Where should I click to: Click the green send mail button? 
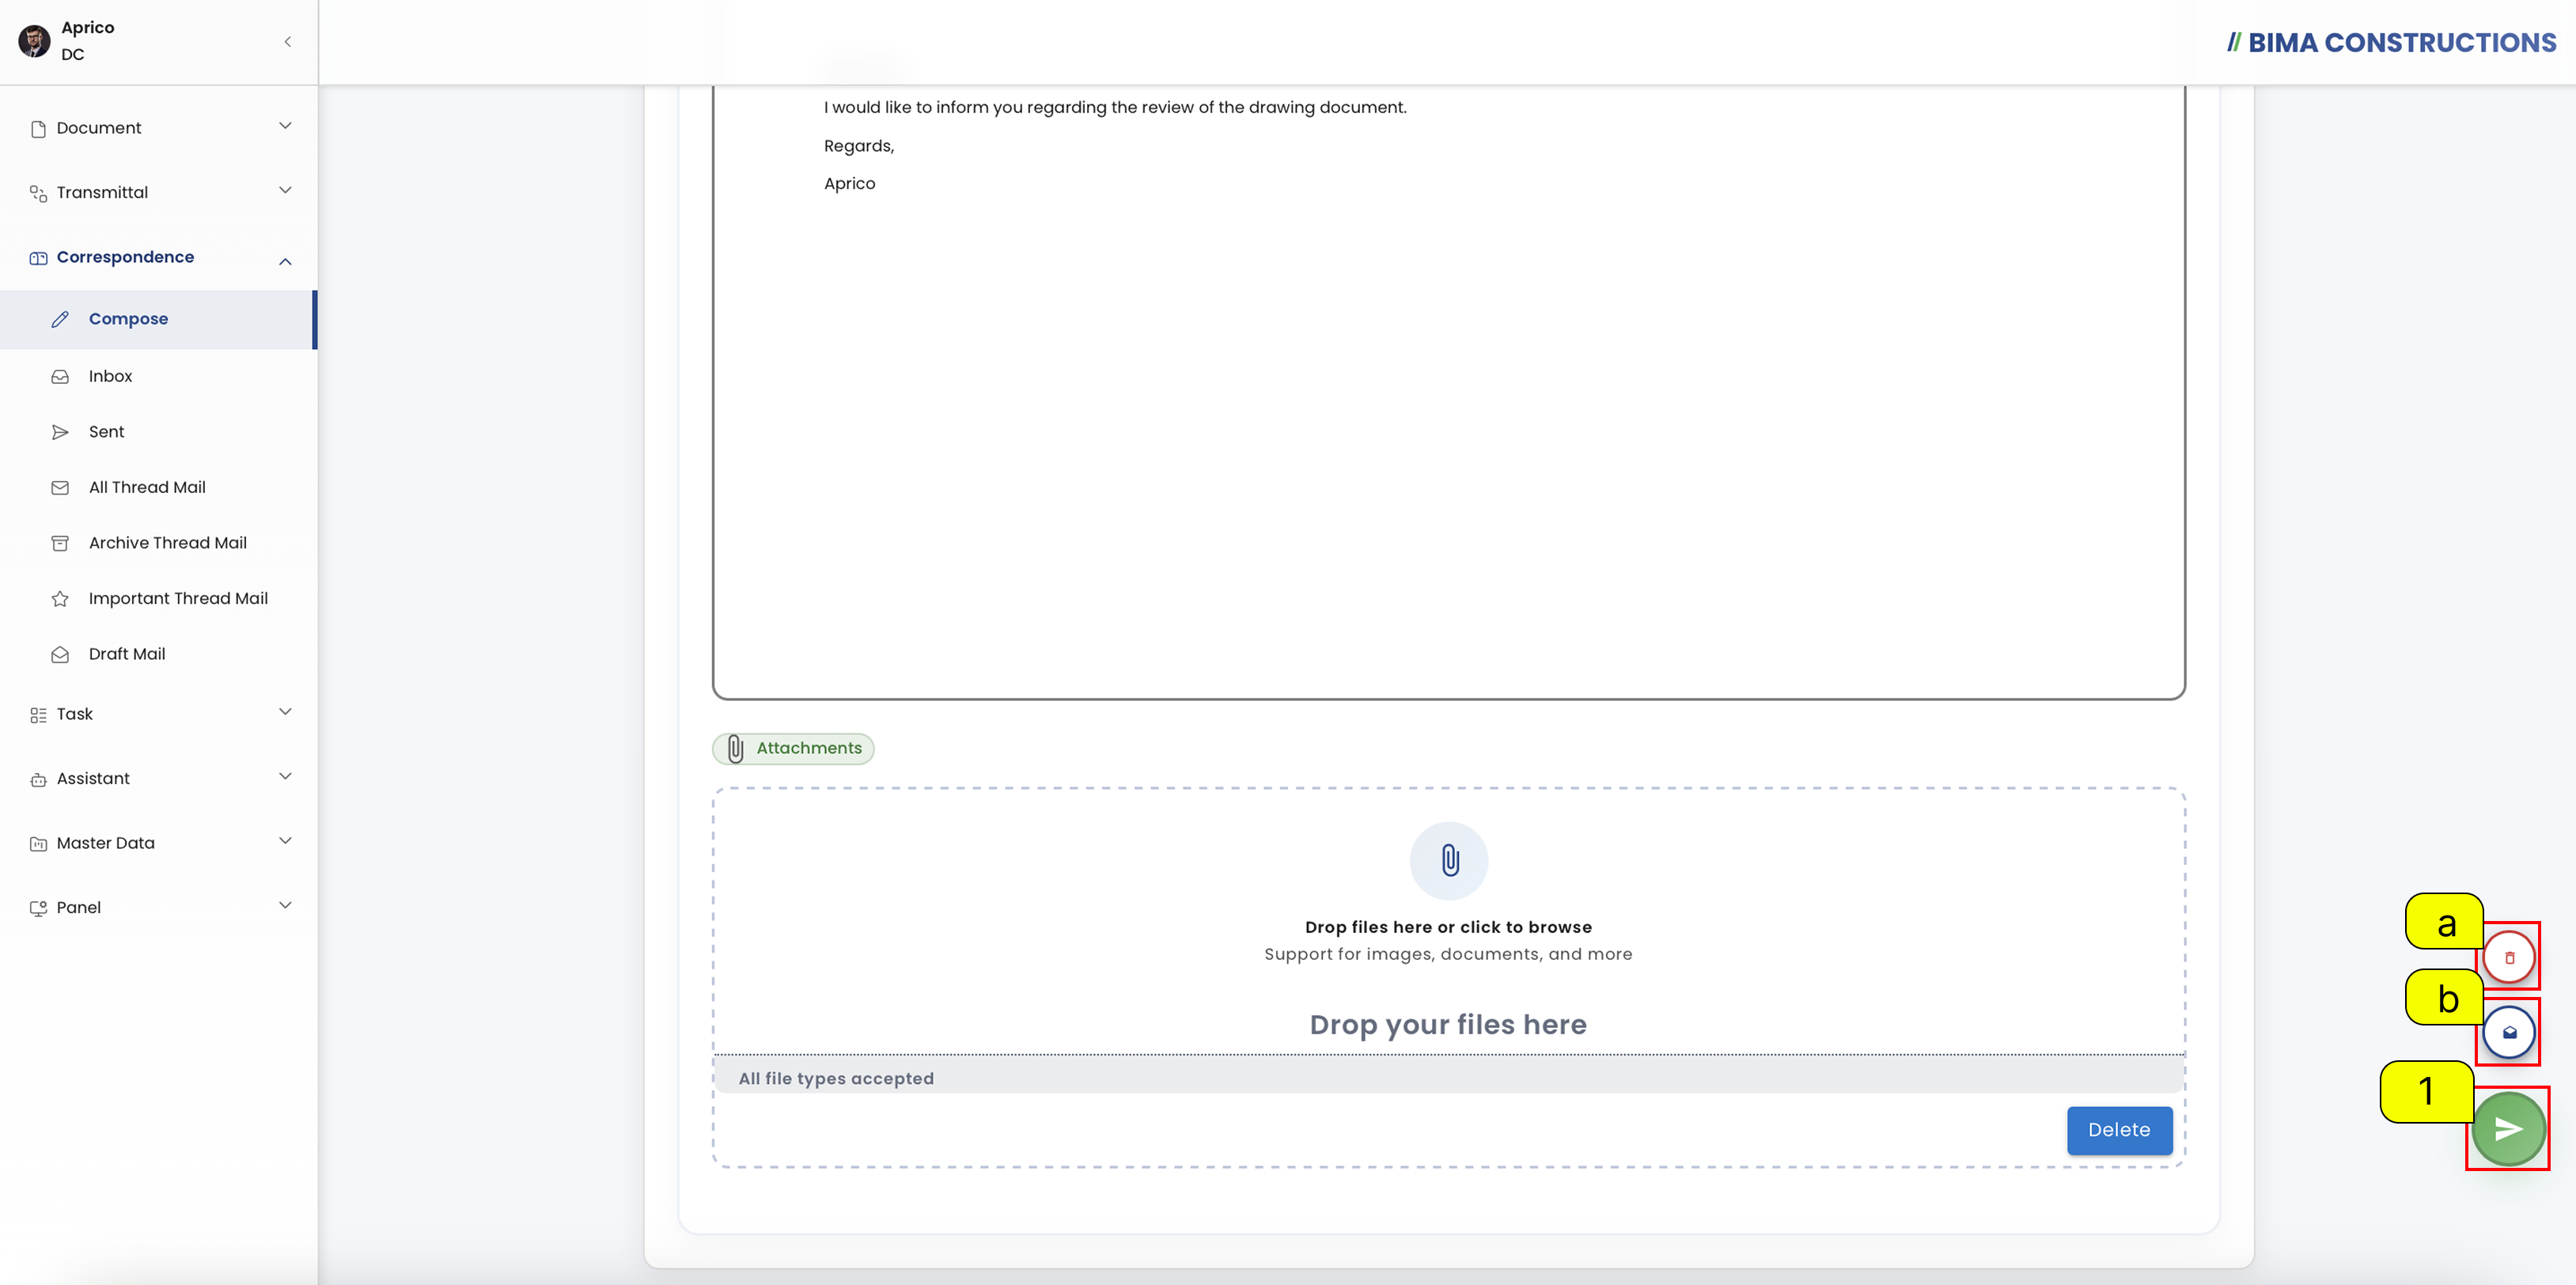pos(2507,1129)
